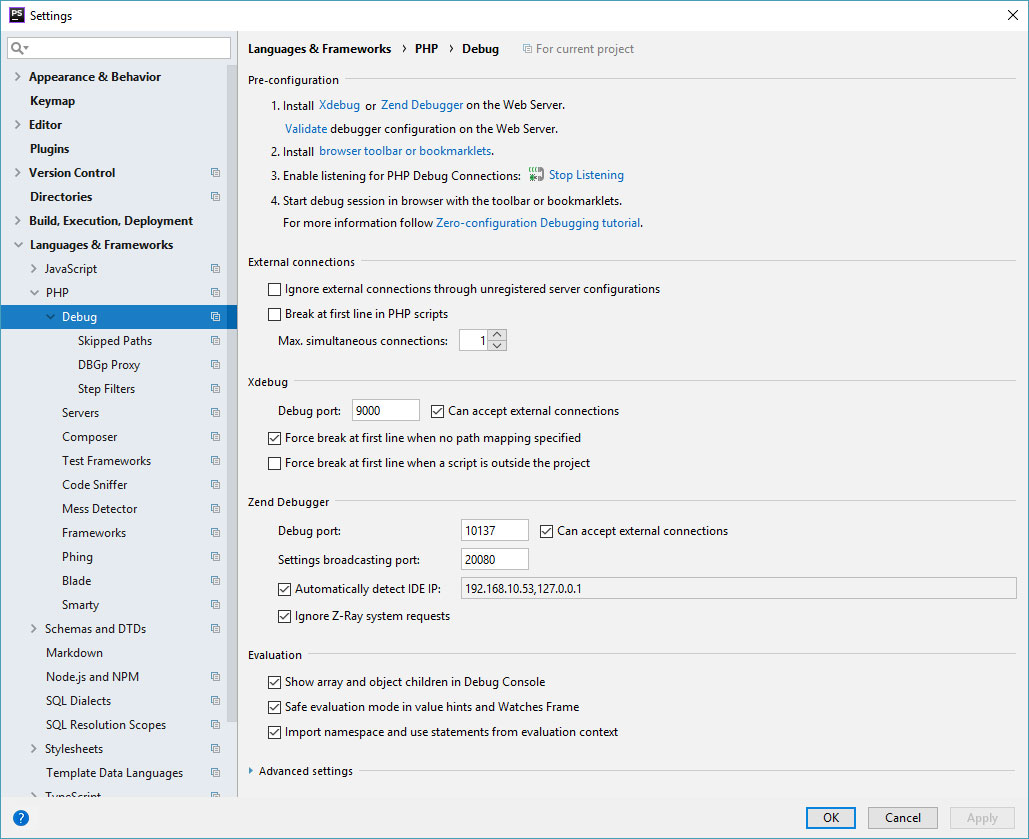Image resolution: width=1029 pixels, height=839 pixels.
Task: Click project-level icon beside Node.js and NPM
Action: point(215,677)
